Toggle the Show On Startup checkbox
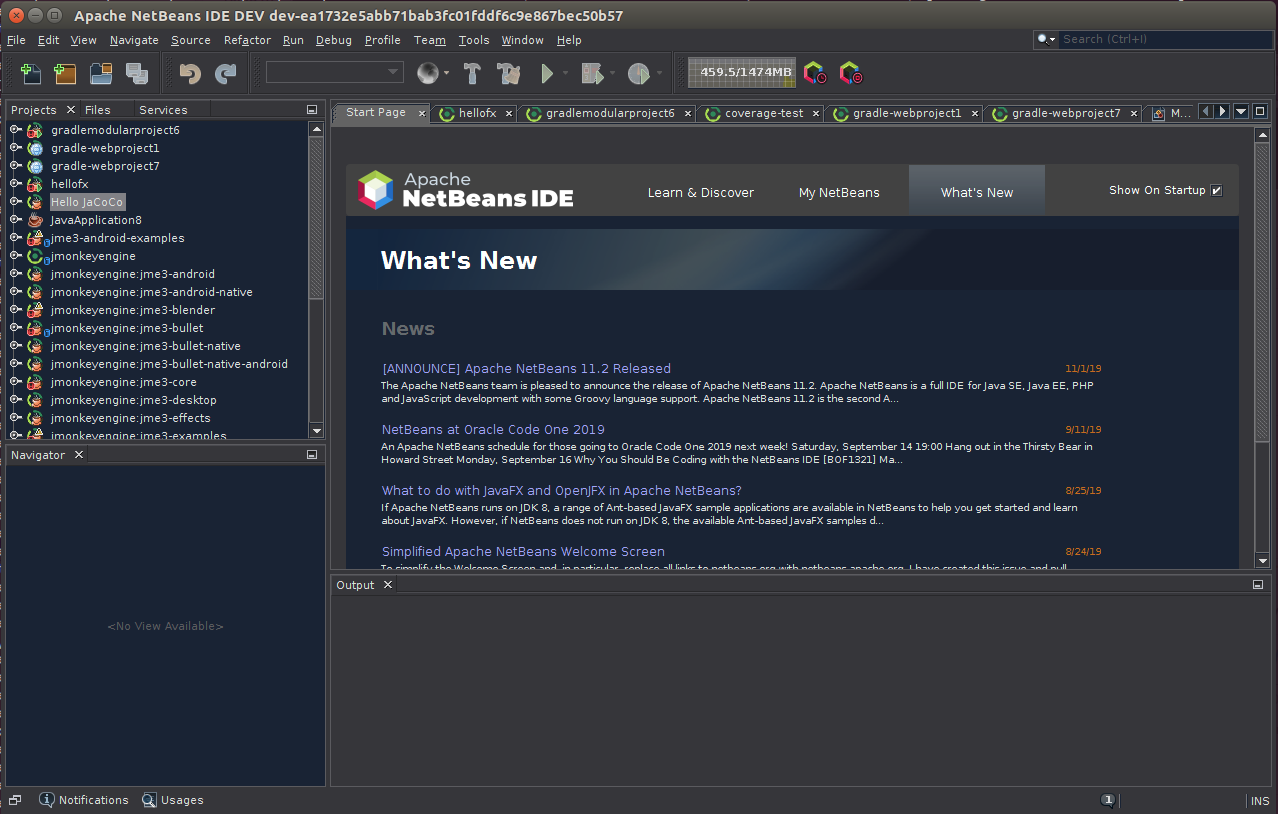Screen dimensions: 1278x814 (1217, 191)
